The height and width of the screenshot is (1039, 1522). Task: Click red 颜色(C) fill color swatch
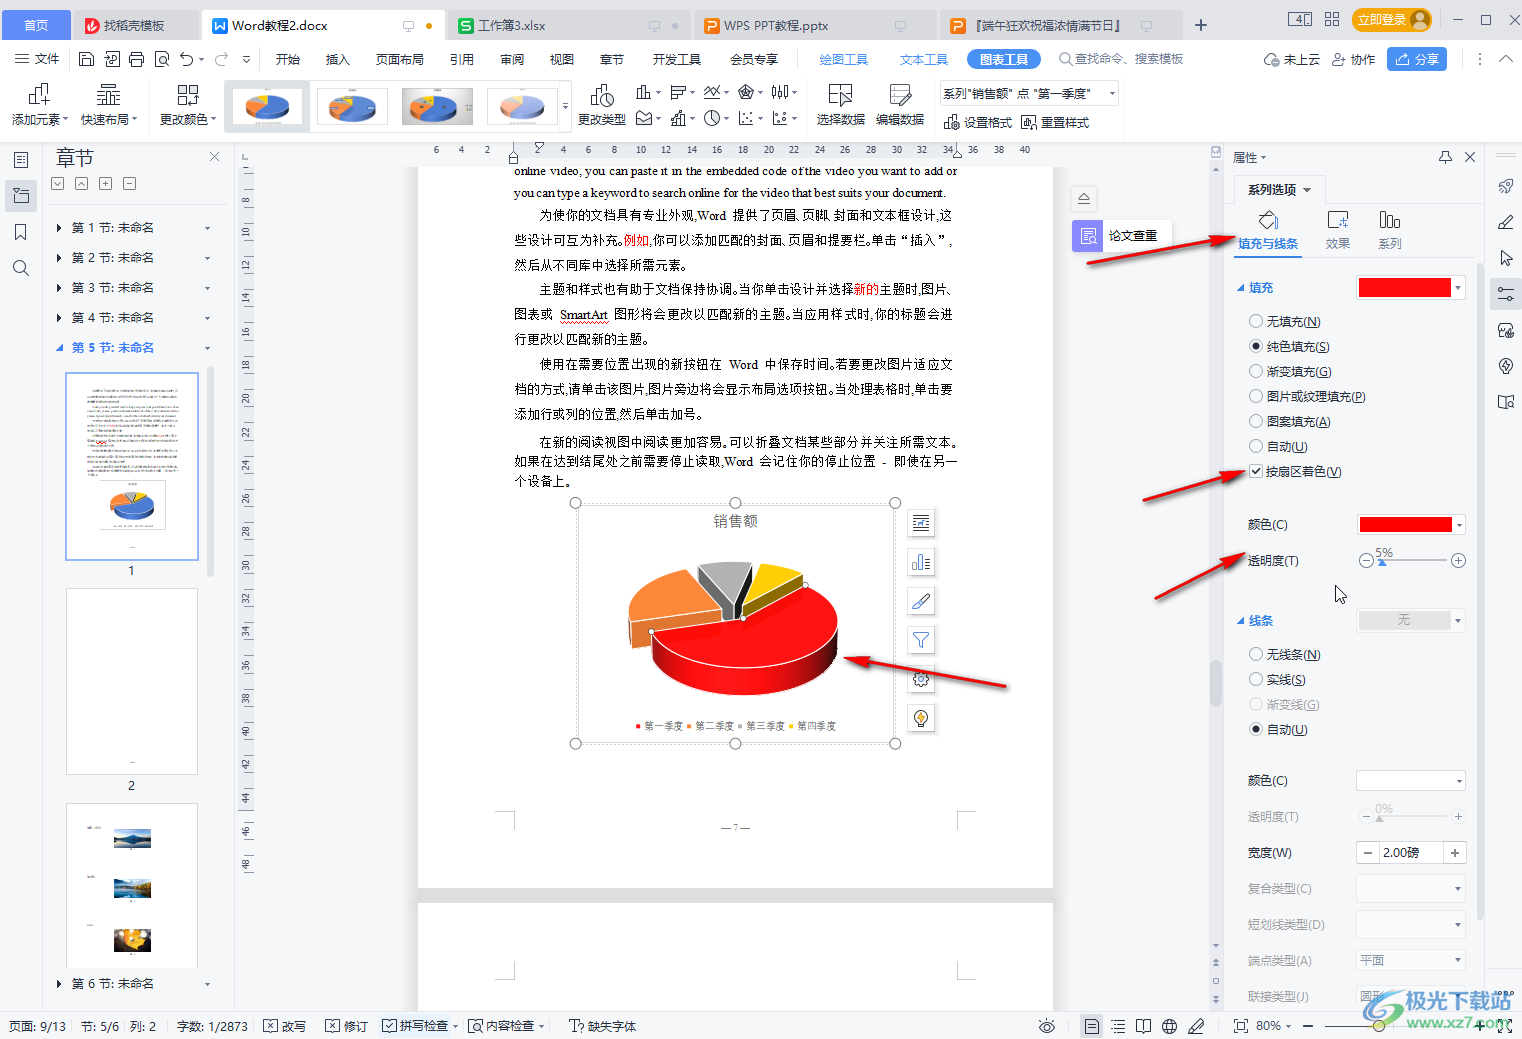pyautogui.click(x=1405, y=524)
